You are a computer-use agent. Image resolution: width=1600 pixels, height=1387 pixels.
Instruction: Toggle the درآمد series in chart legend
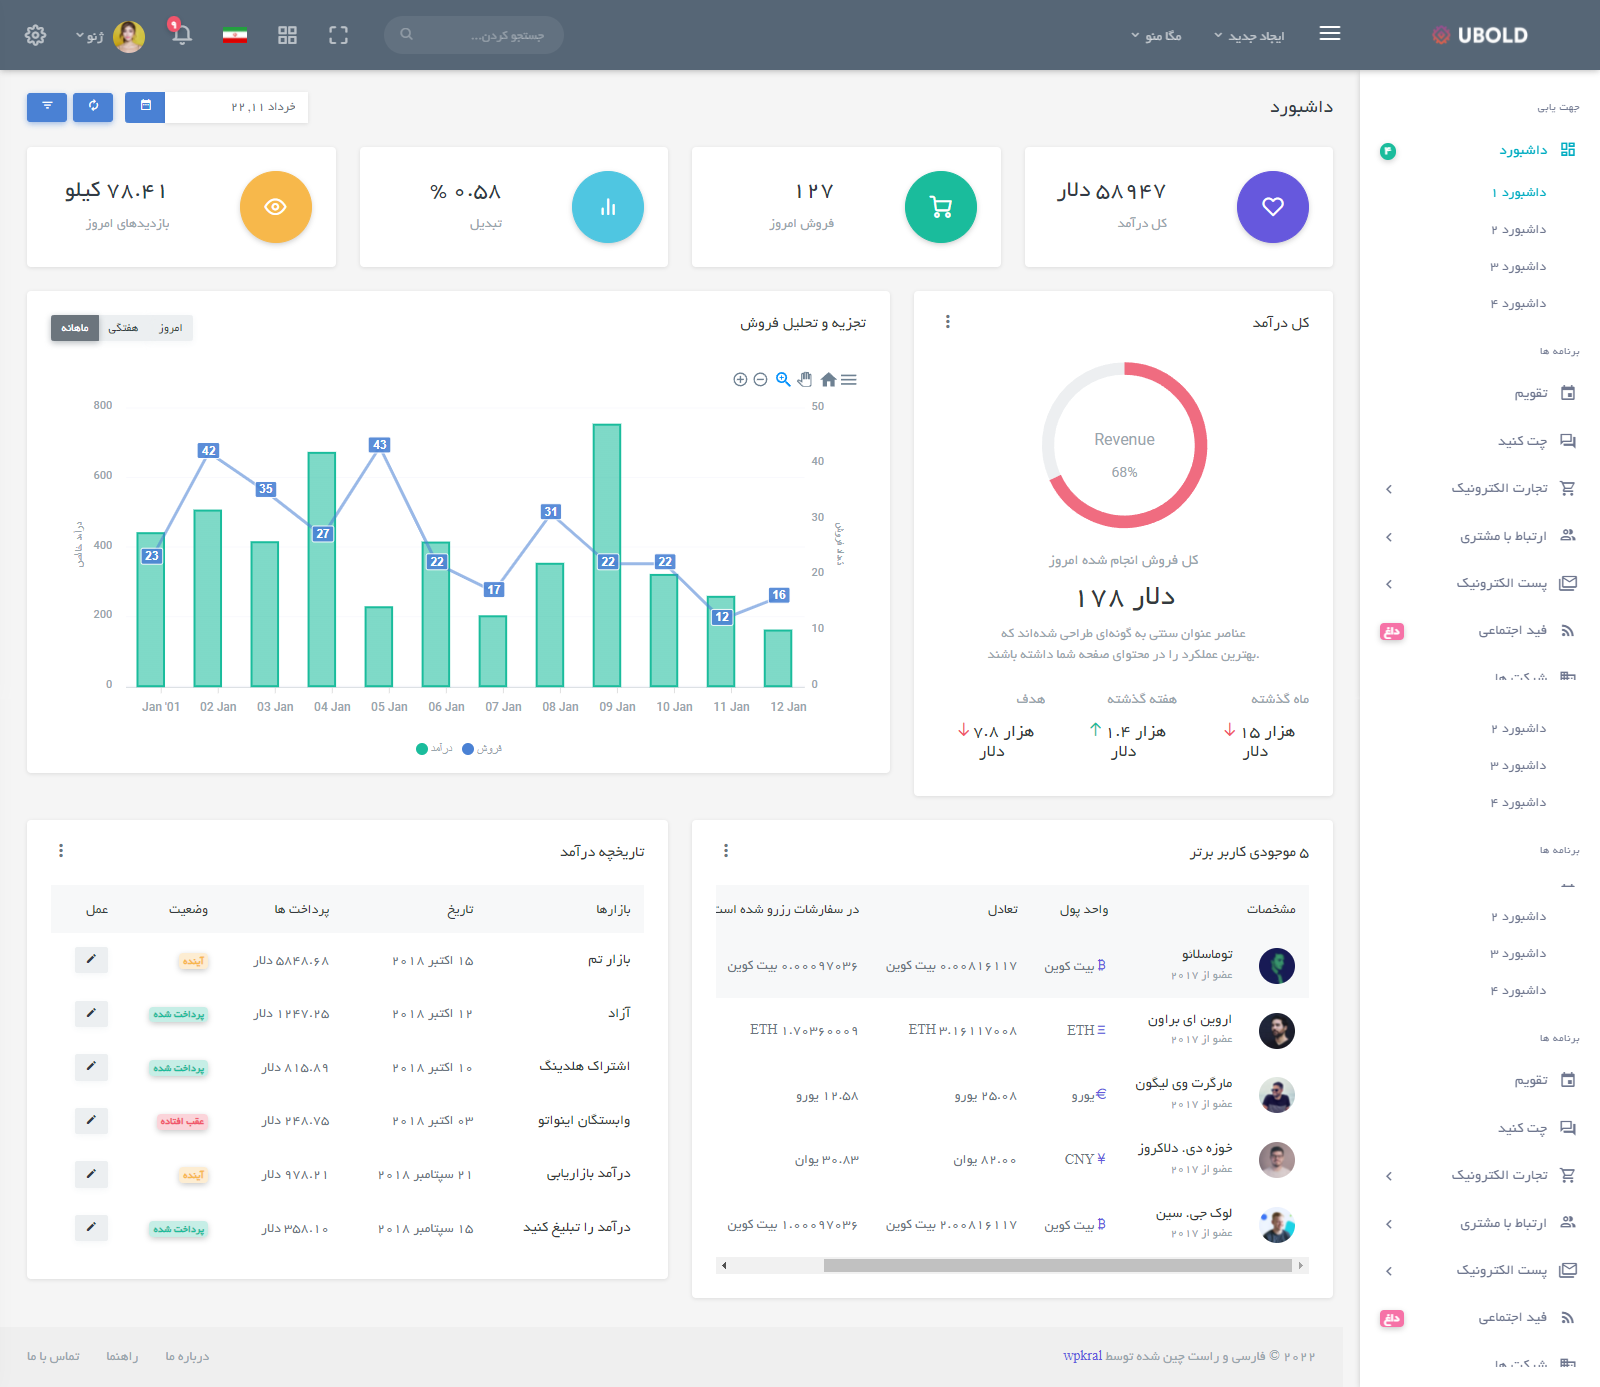point(435,748)
